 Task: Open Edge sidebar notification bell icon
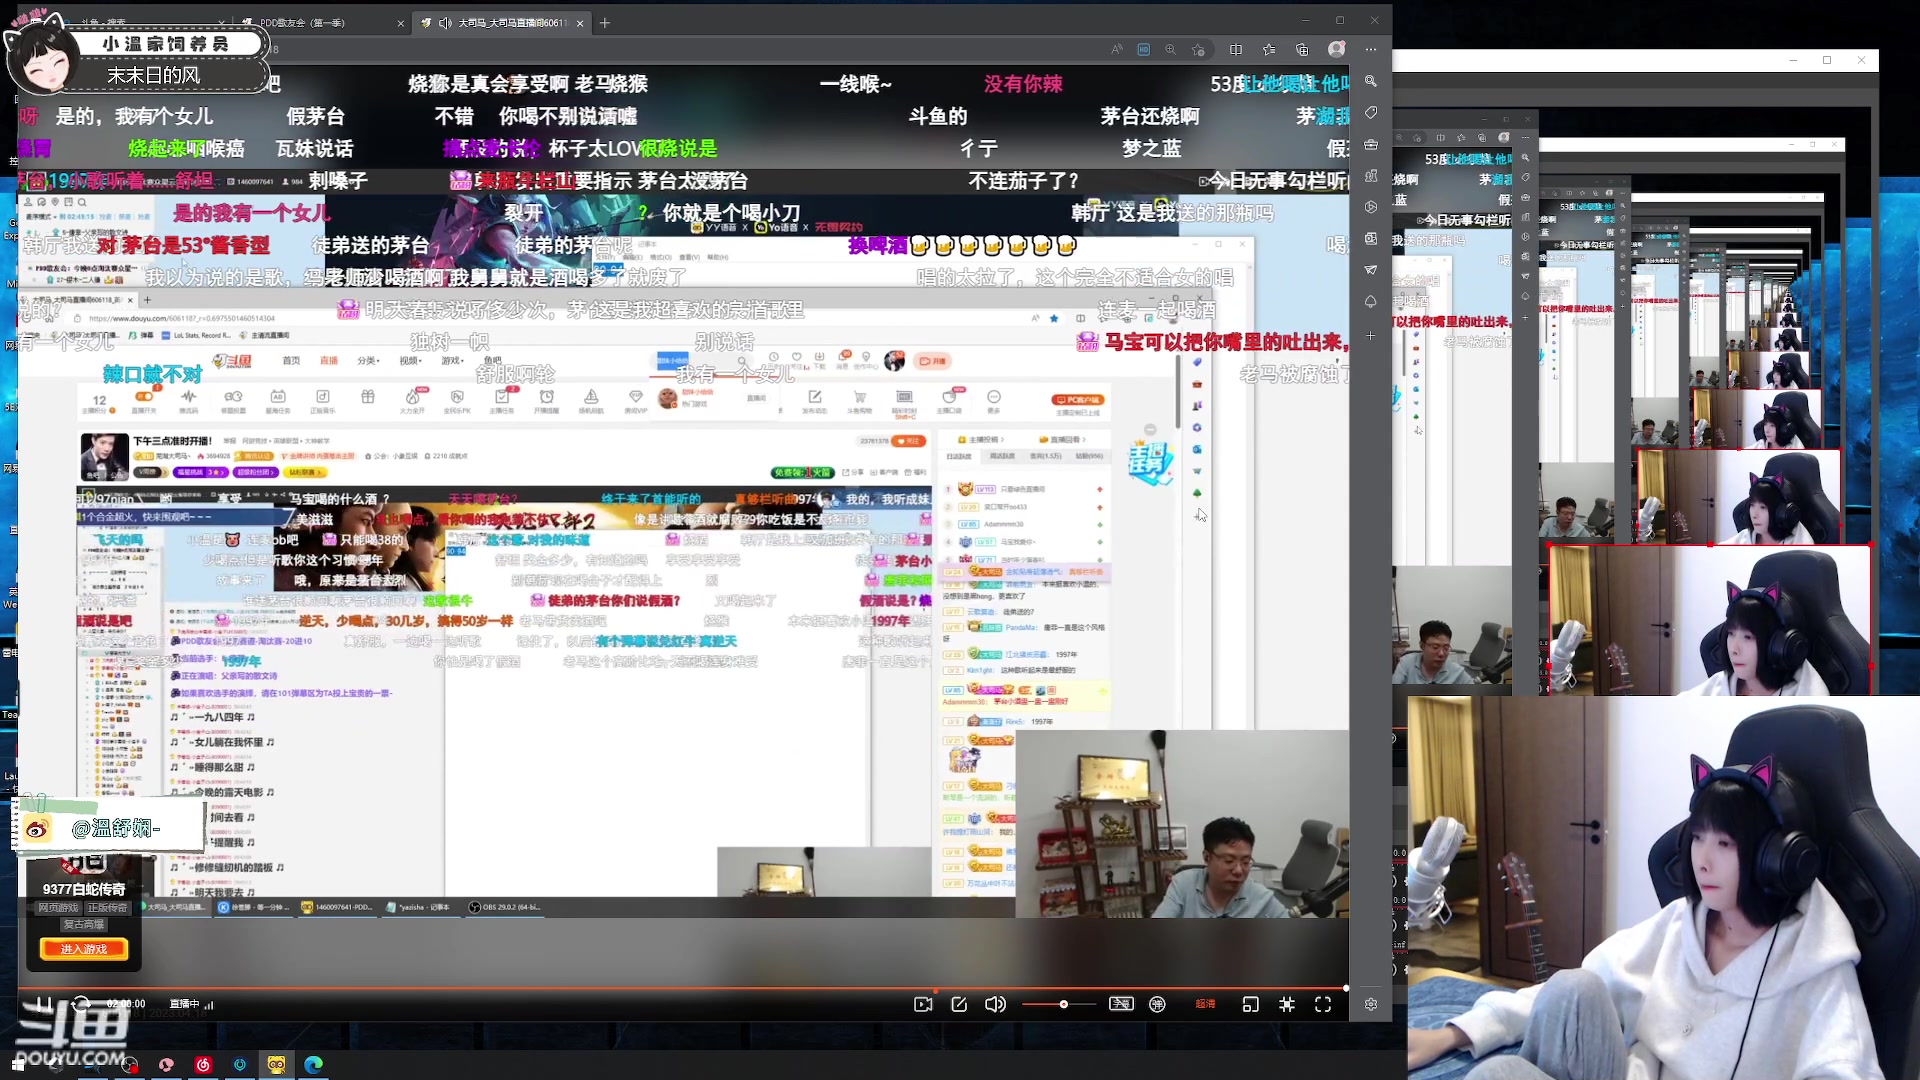click(x=1371, y=301)
